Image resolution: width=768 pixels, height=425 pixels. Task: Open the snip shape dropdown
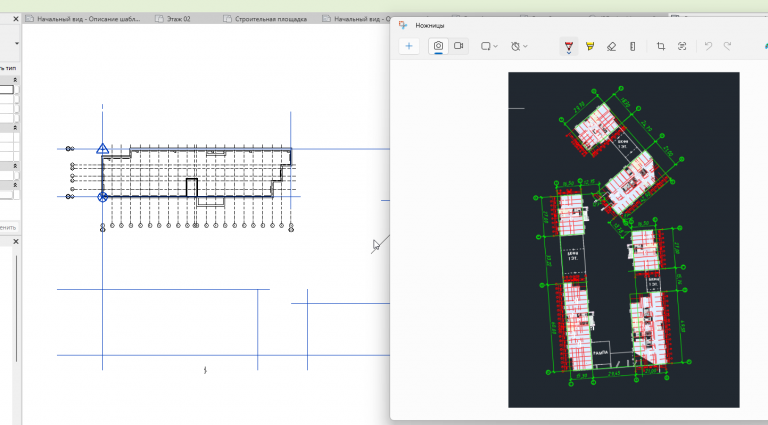coord(489,46)
